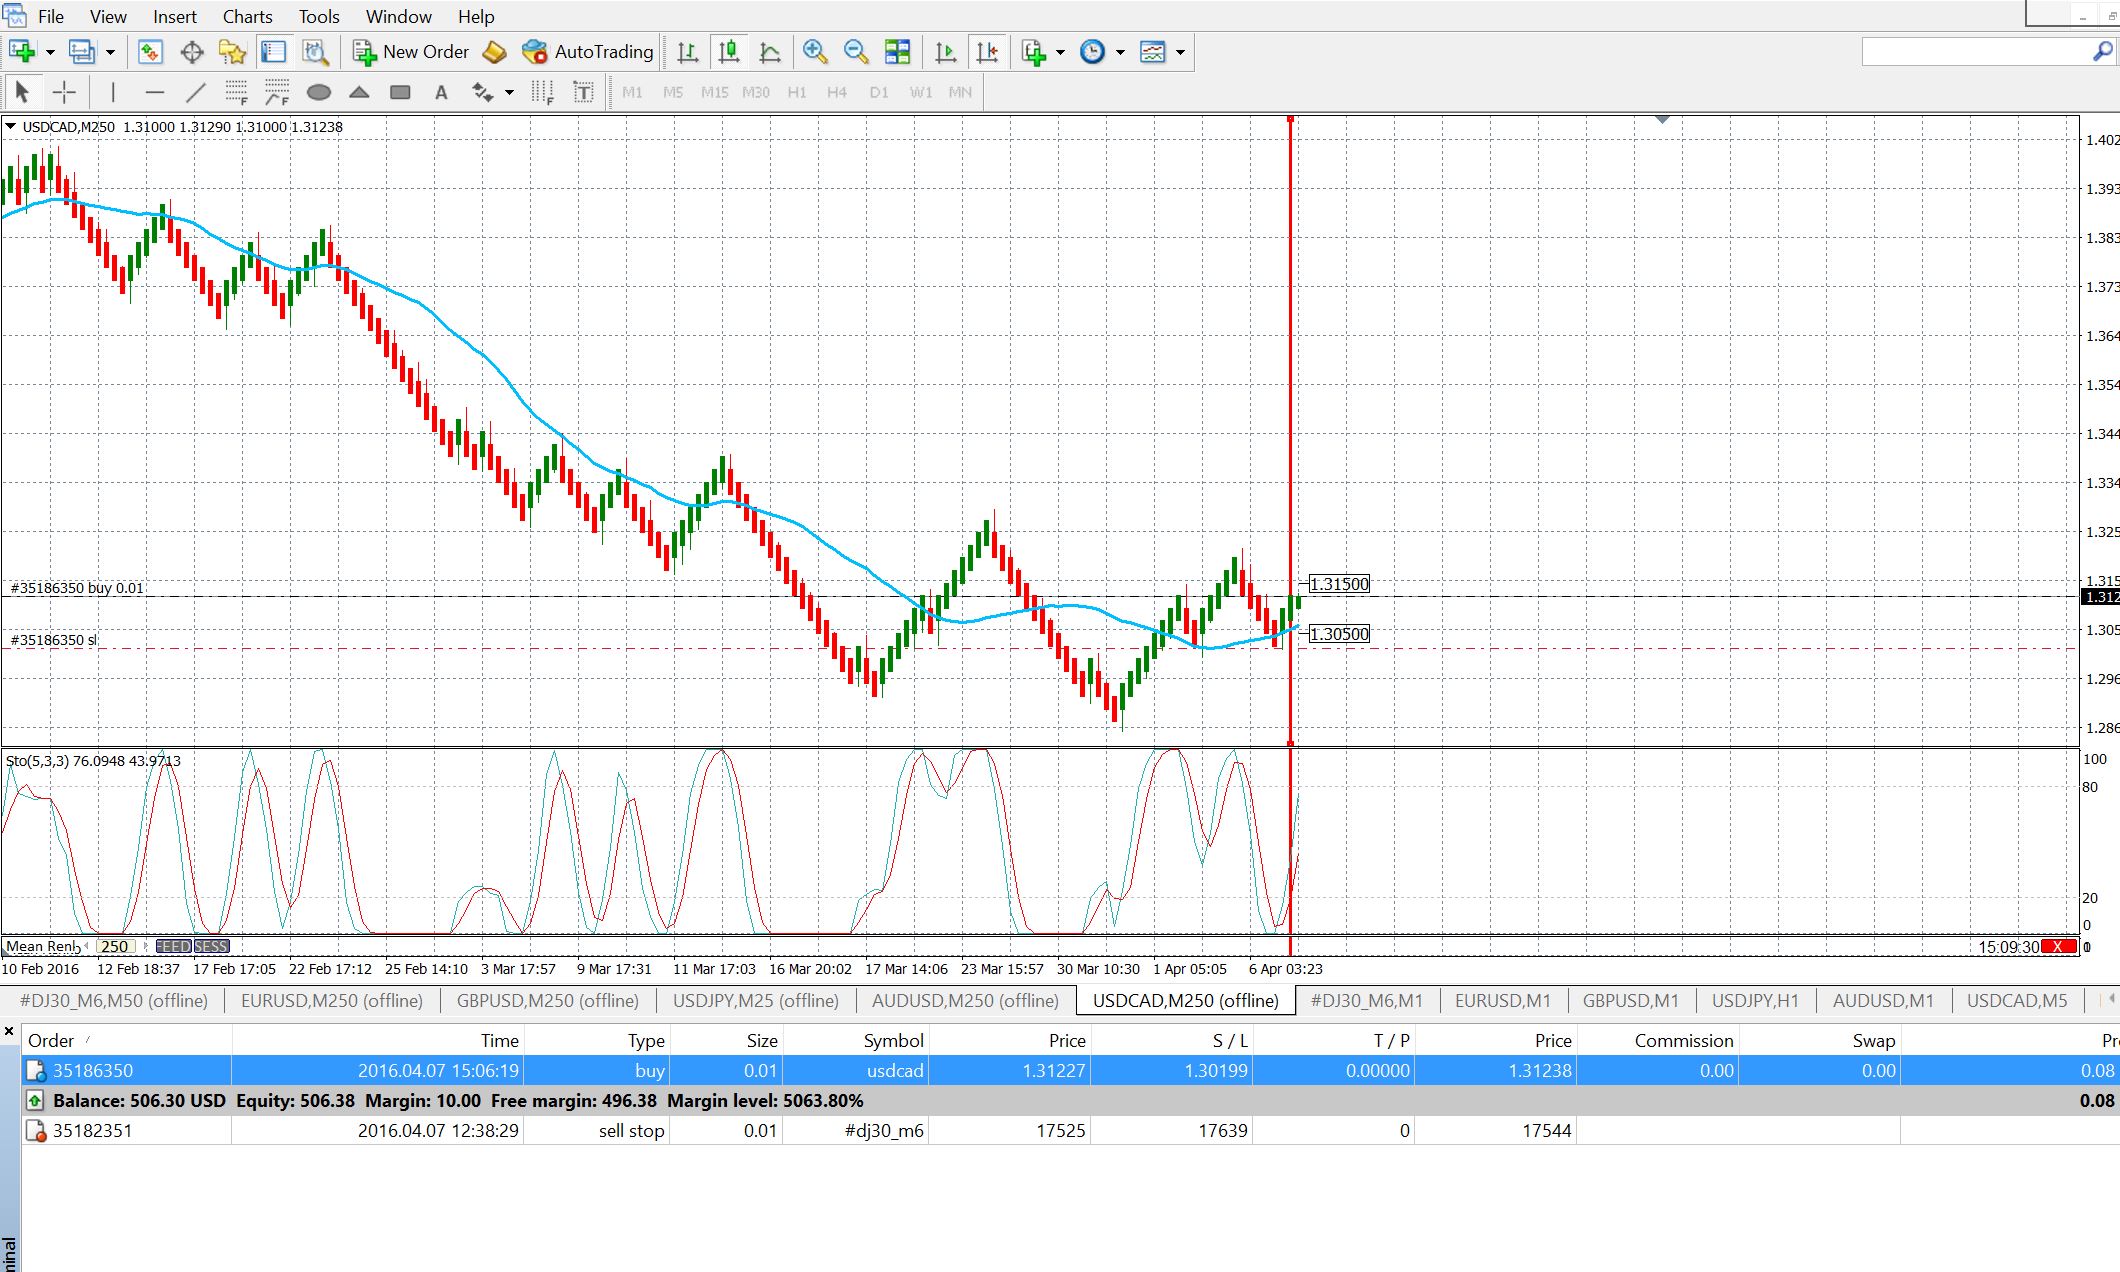Zoom out on the chart
Screen dimensions: 2120x1272
point(856,52)
